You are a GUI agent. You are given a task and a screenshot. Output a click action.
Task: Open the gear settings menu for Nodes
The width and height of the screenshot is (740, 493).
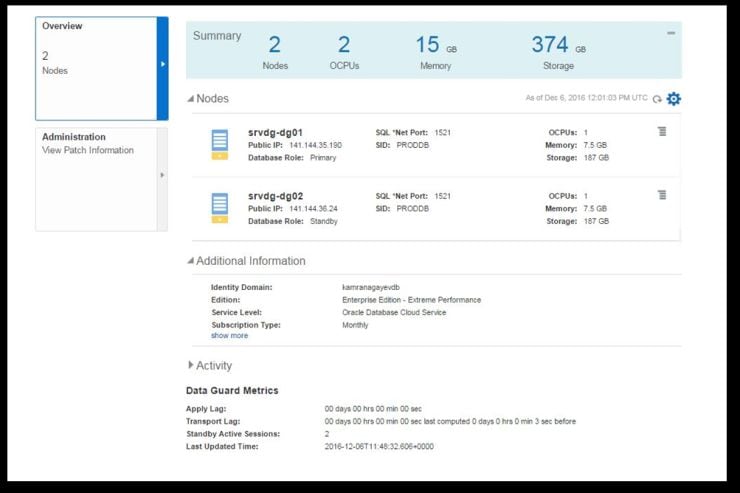673,98
